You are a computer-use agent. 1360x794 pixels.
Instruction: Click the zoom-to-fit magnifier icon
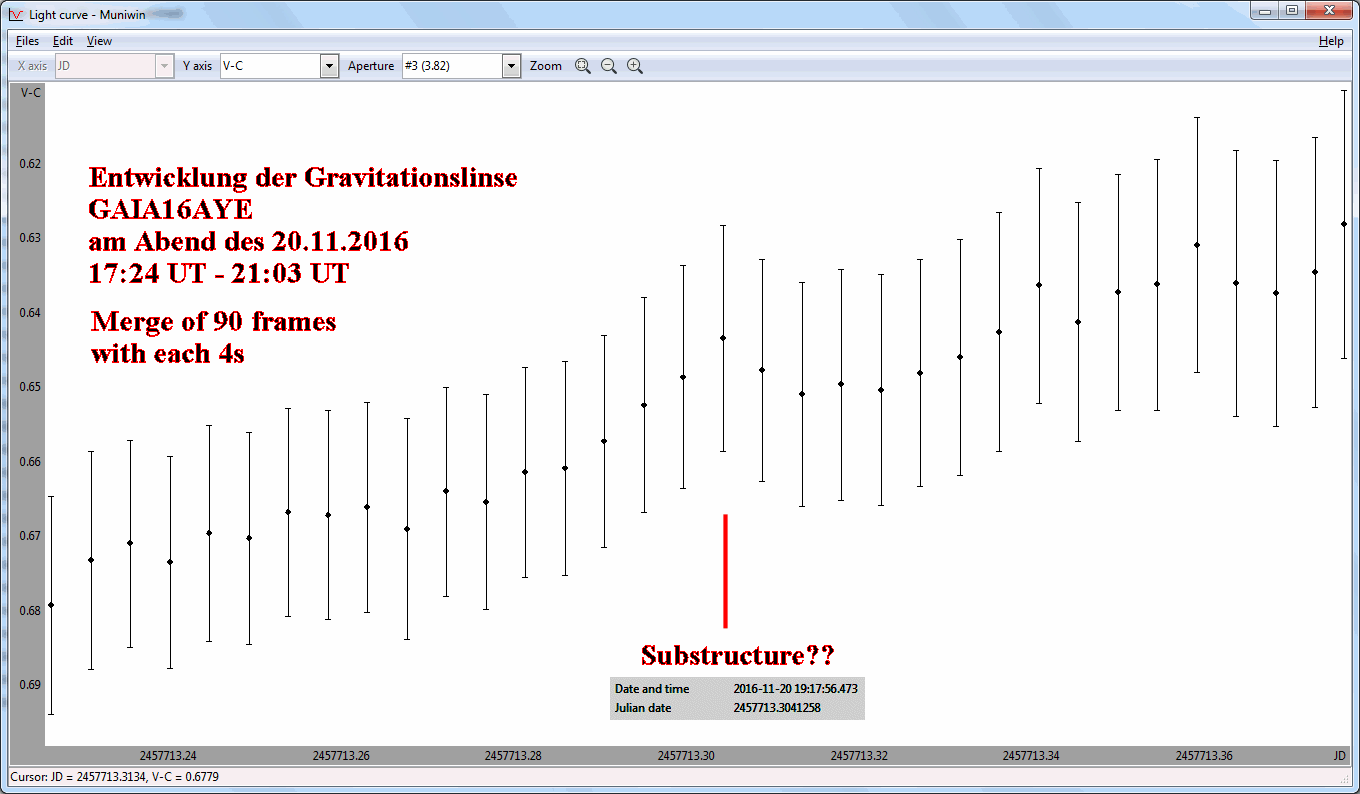(x=583, y=66)
